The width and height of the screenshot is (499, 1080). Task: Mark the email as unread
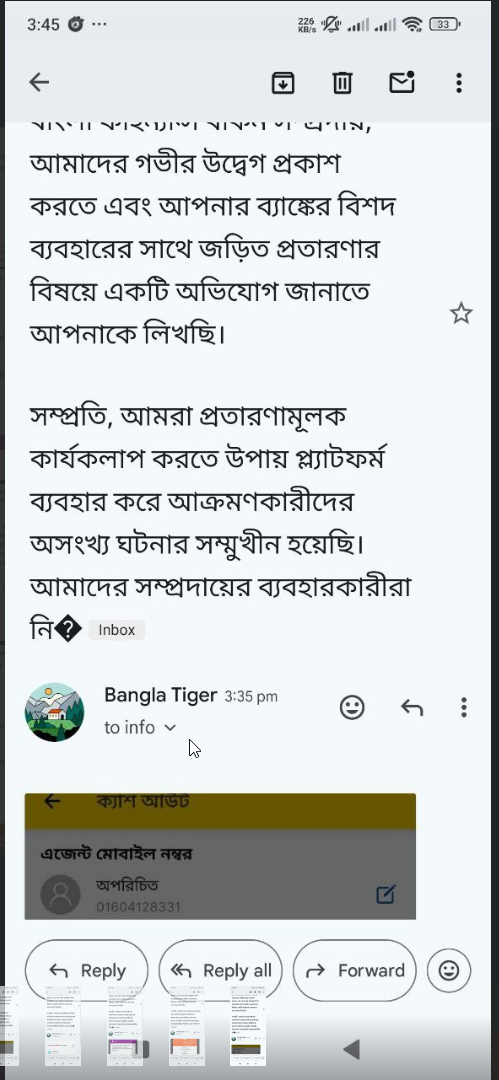[x=402, y=82]
